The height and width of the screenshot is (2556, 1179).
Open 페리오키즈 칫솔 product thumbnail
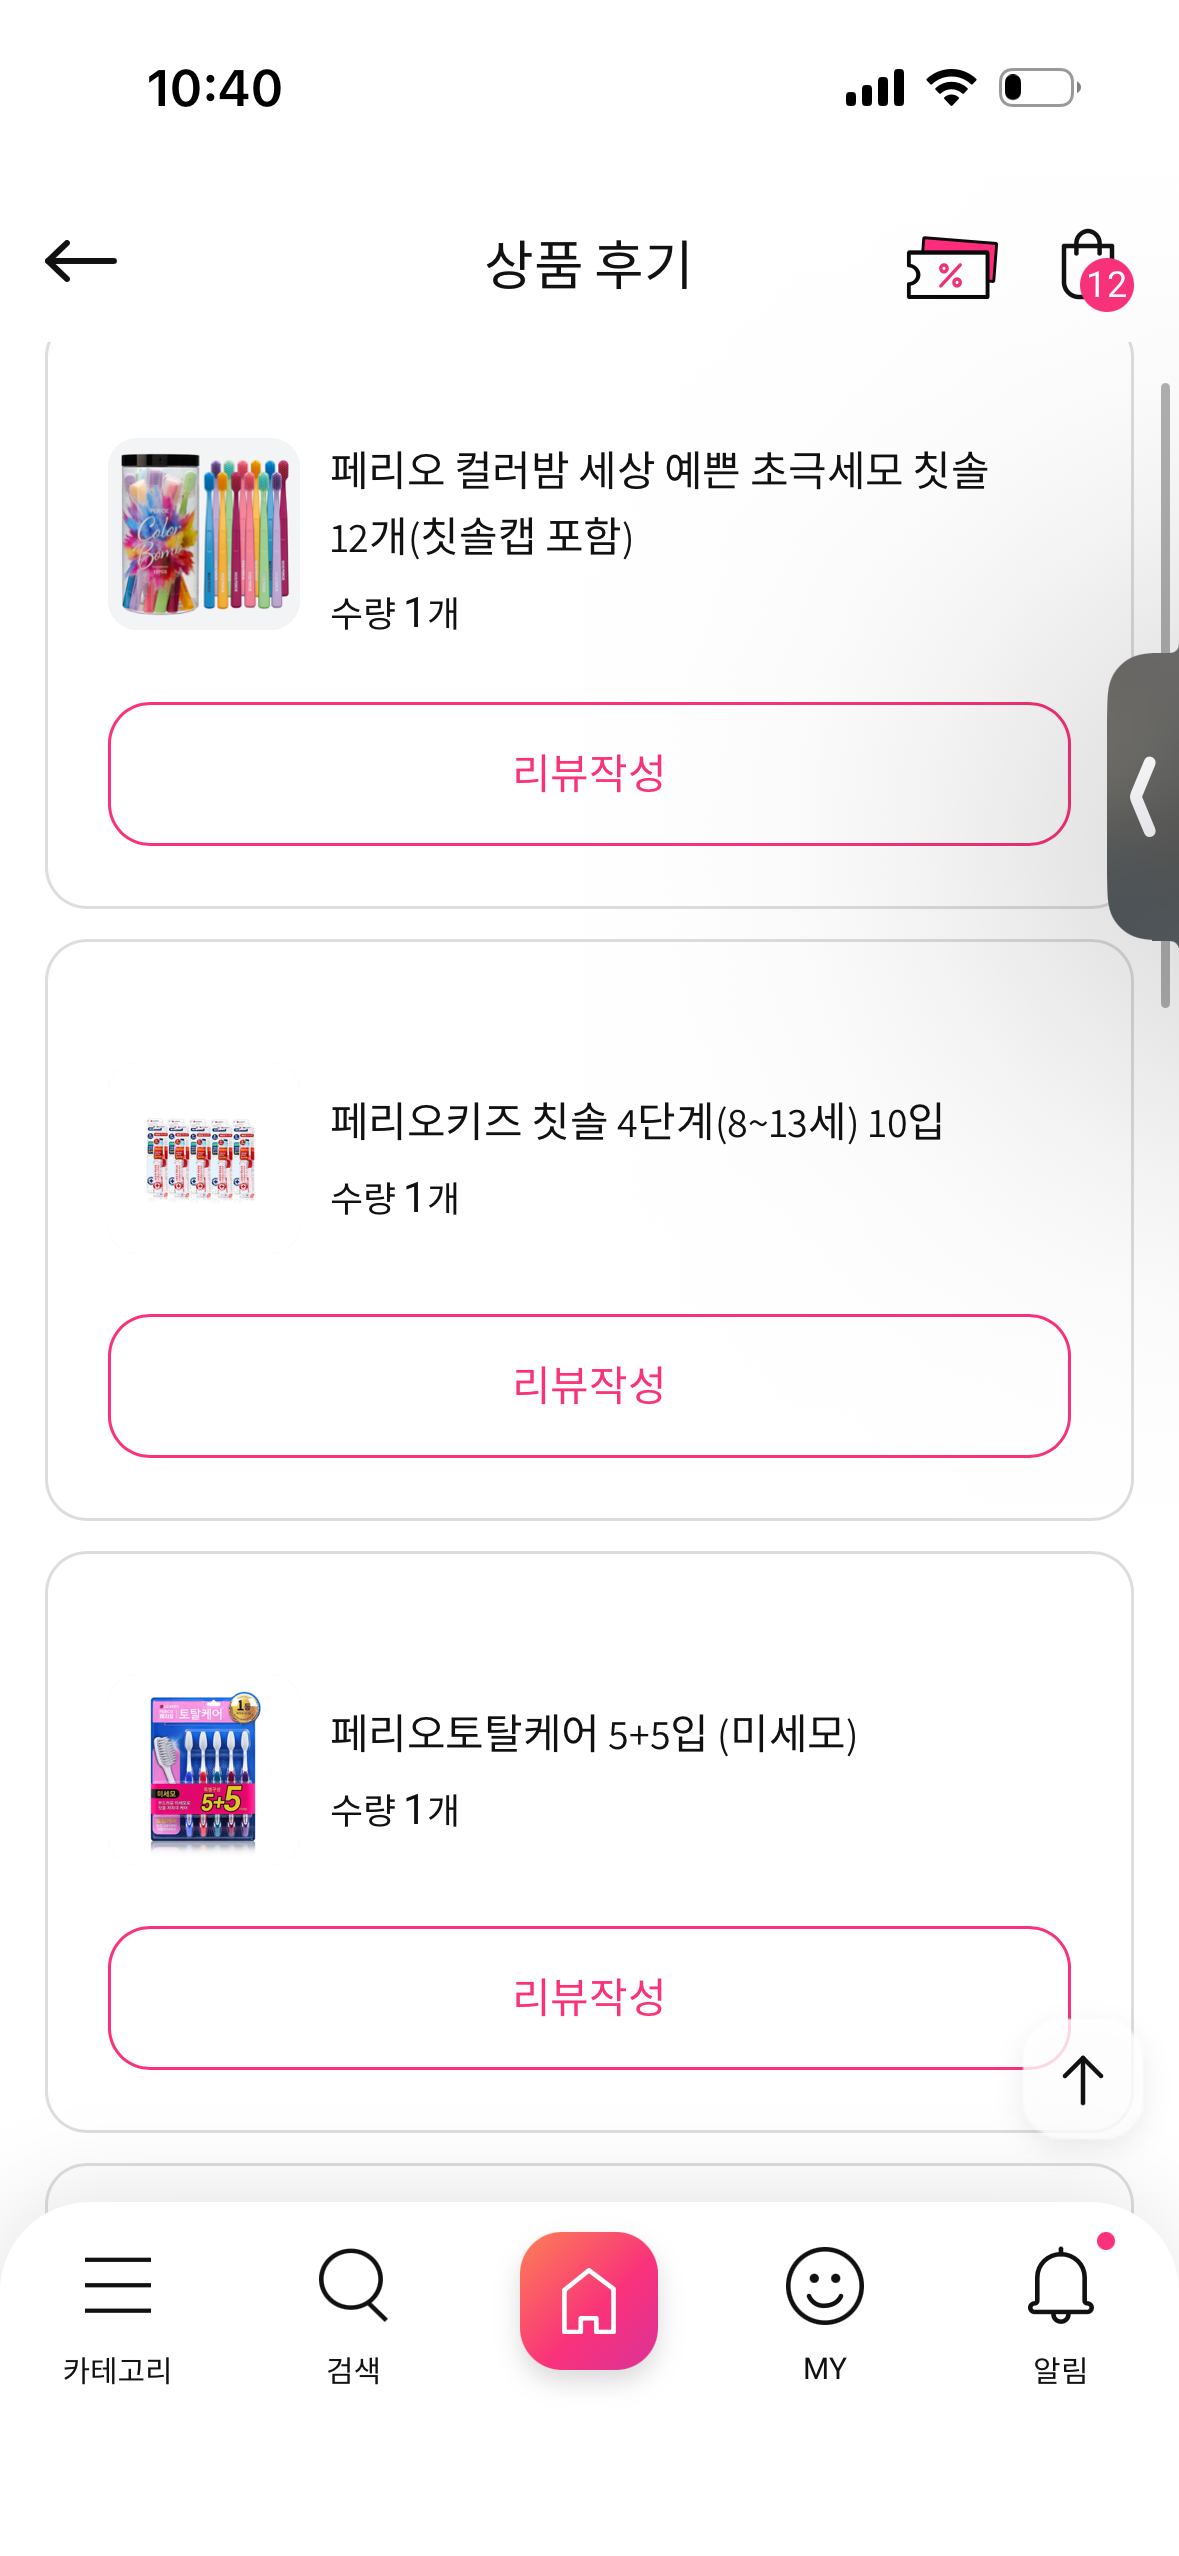tap(204, 1158)
